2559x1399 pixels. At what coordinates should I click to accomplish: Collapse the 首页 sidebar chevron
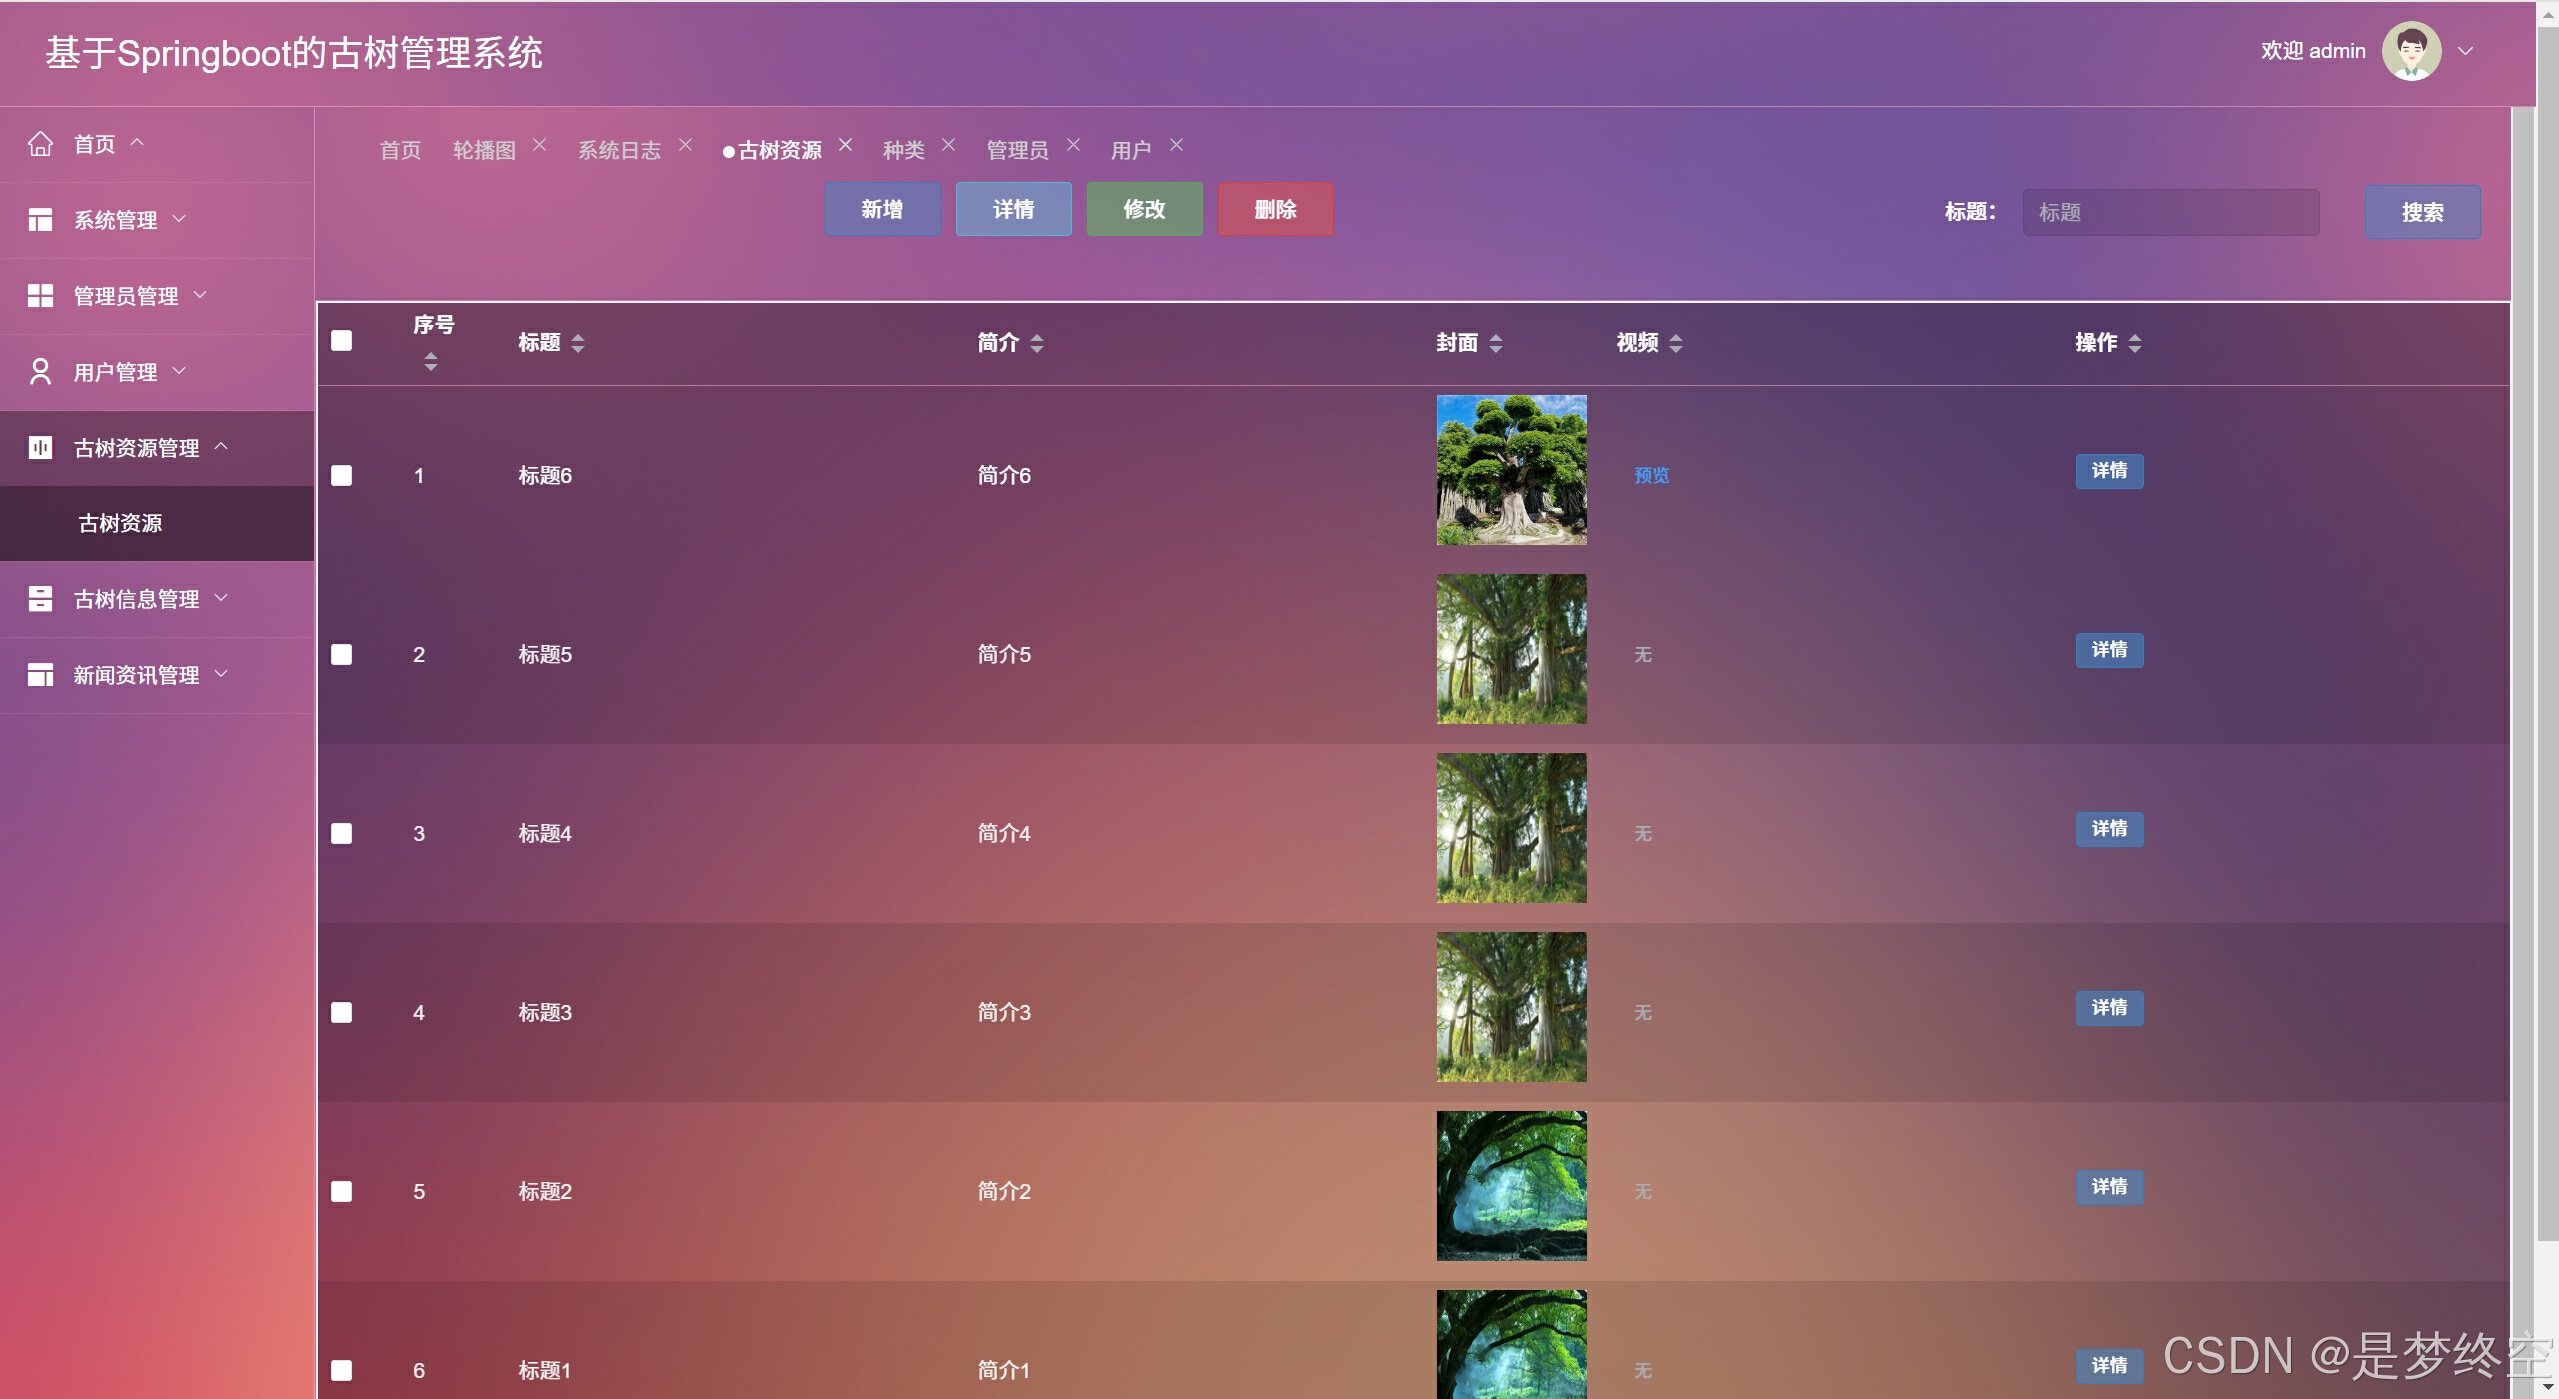tap(138, 142)
